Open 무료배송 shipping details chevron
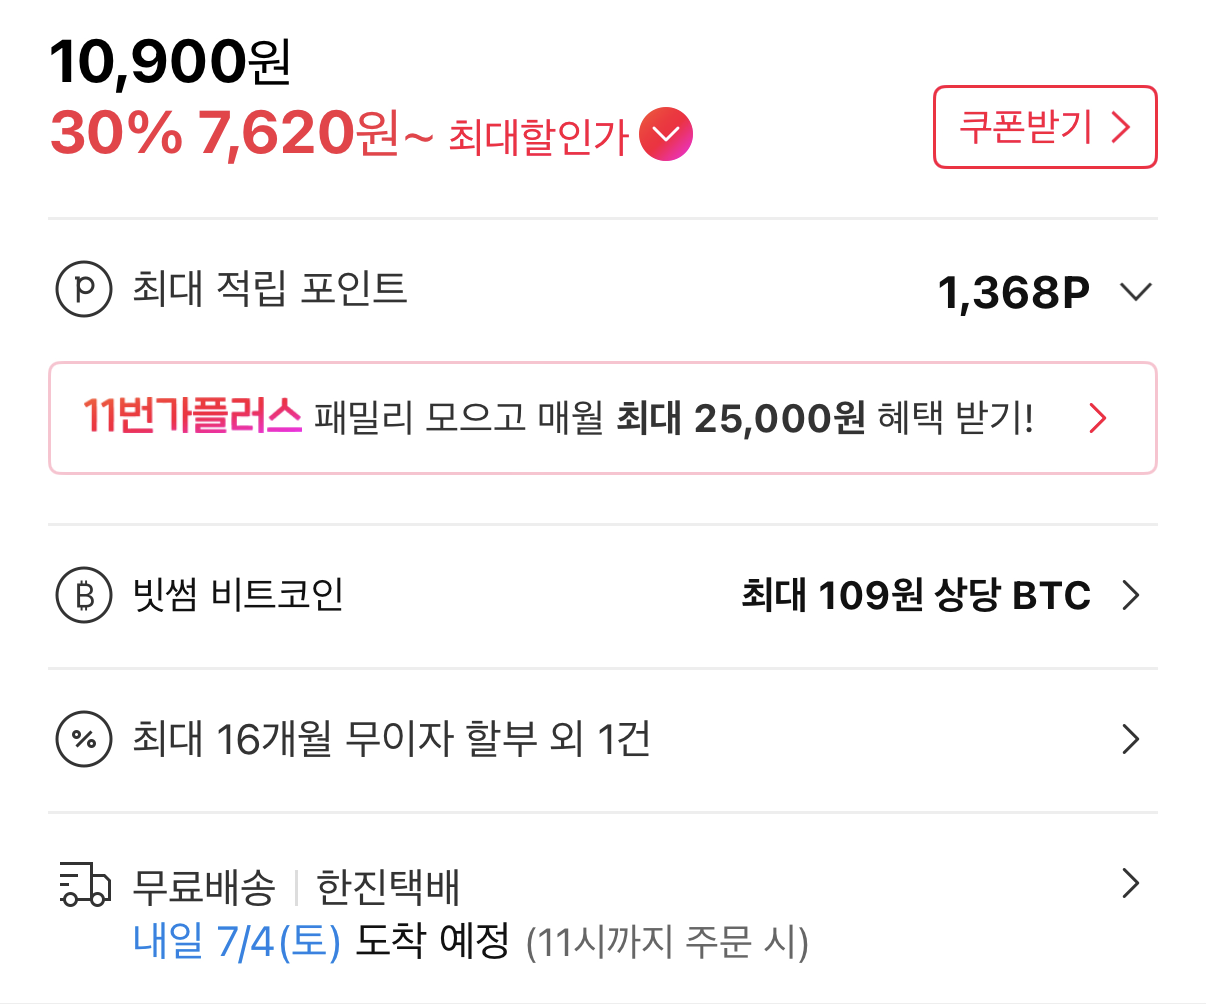Image resolution: width=1206 pixels, height=1004 pixels. pos(1131,883)
